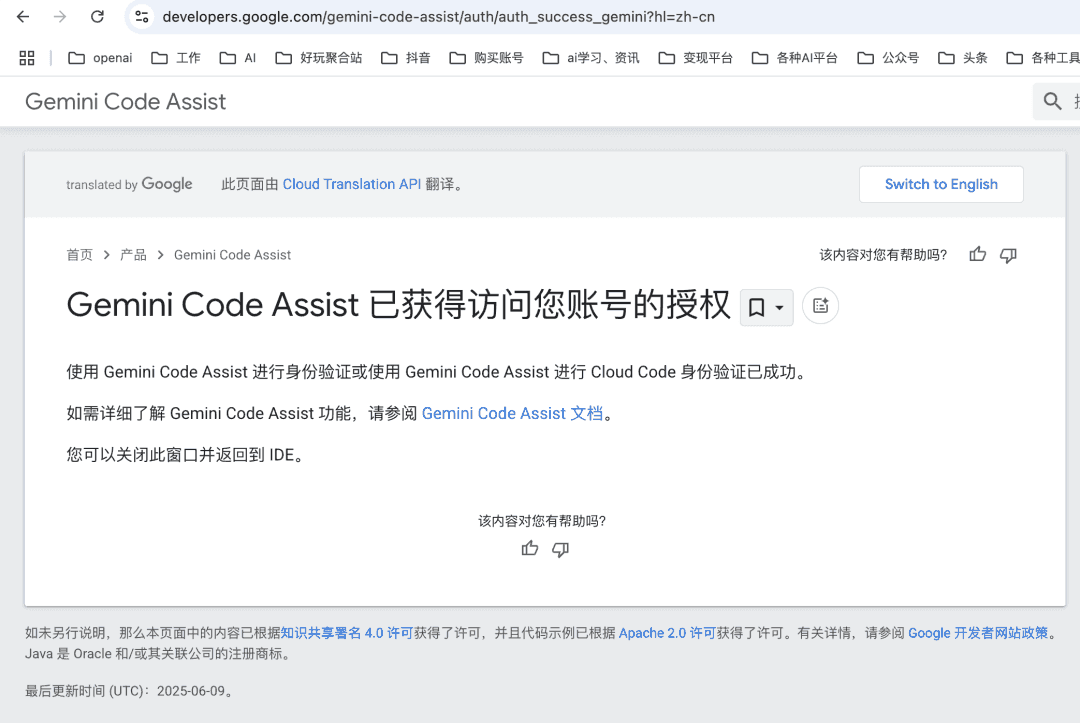Click the translated by Google logo
Viewport: 1080px width, 723px height.
pyautogui.click(x=129, y=184)
